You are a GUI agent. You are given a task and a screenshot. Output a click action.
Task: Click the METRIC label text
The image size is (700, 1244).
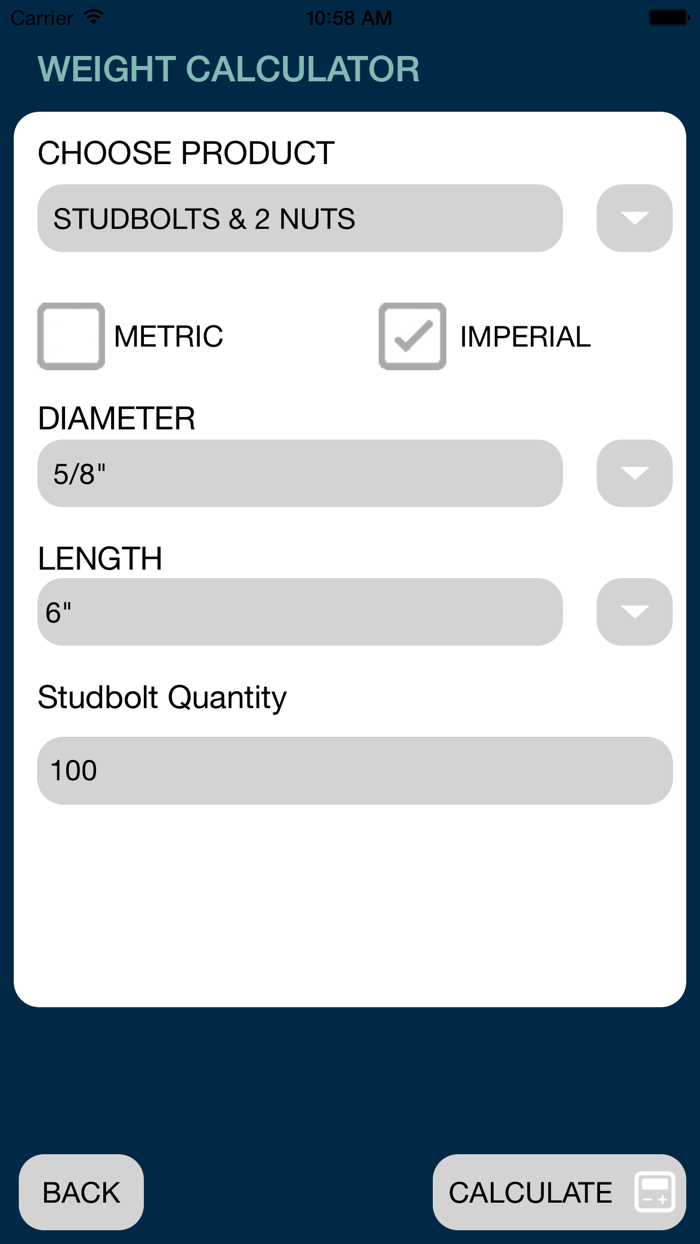169,336
